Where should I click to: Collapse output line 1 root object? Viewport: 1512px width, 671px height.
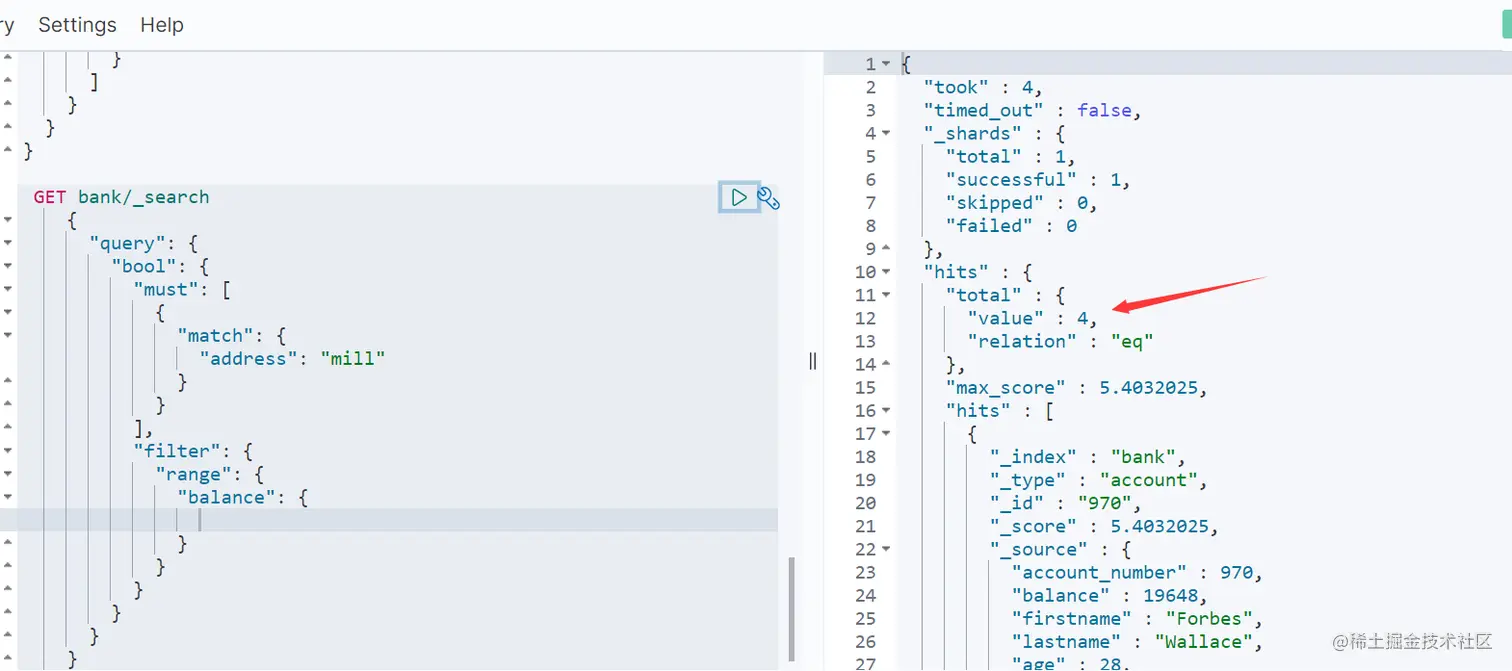tap(886, 64)
